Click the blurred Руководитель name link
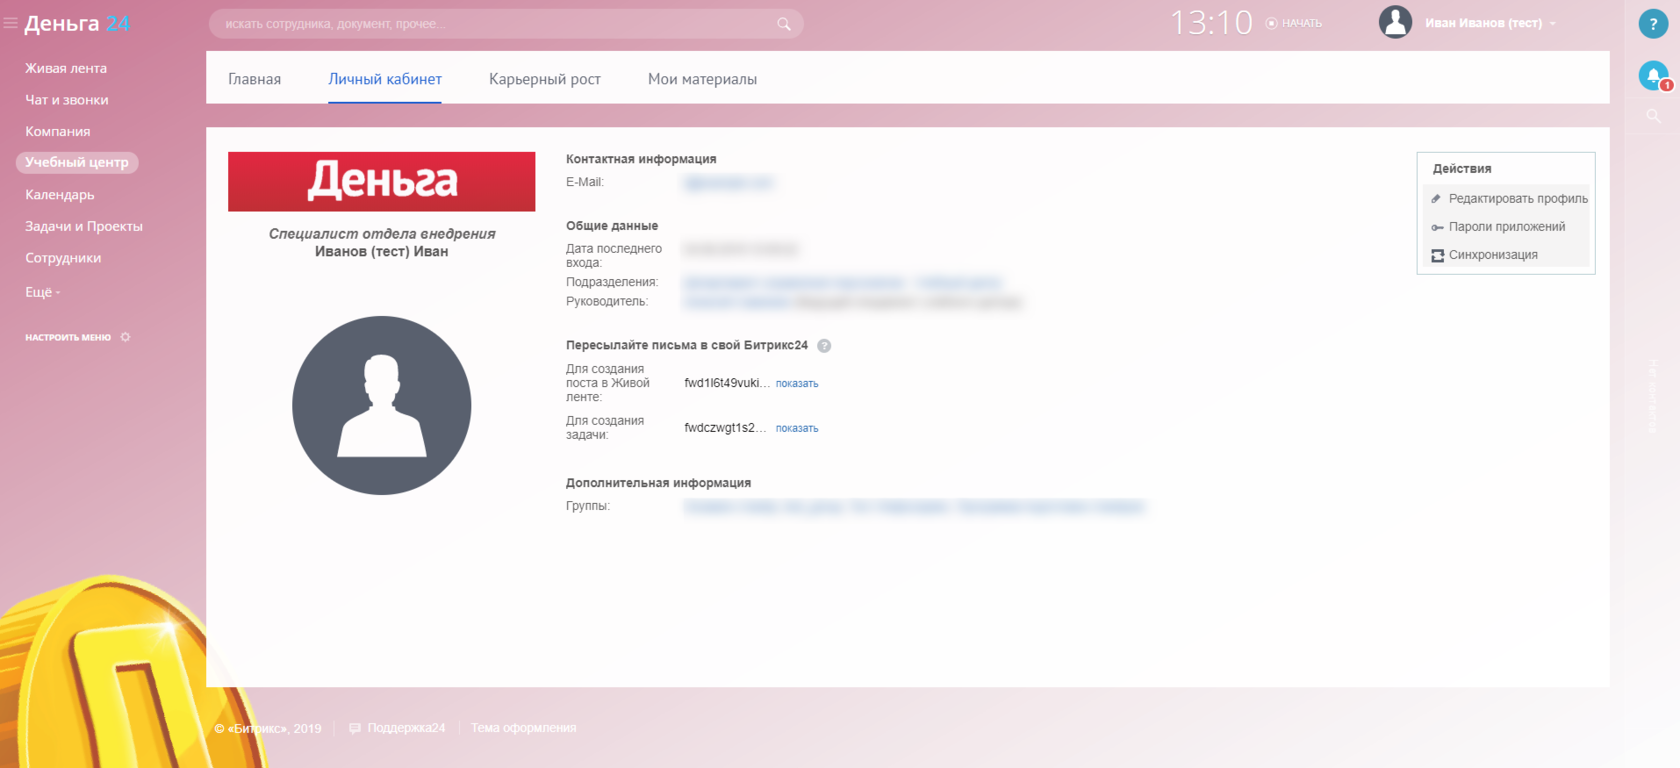Viewport: 1680px width, 768px height. pyautogui.click(x=736, y=301)
